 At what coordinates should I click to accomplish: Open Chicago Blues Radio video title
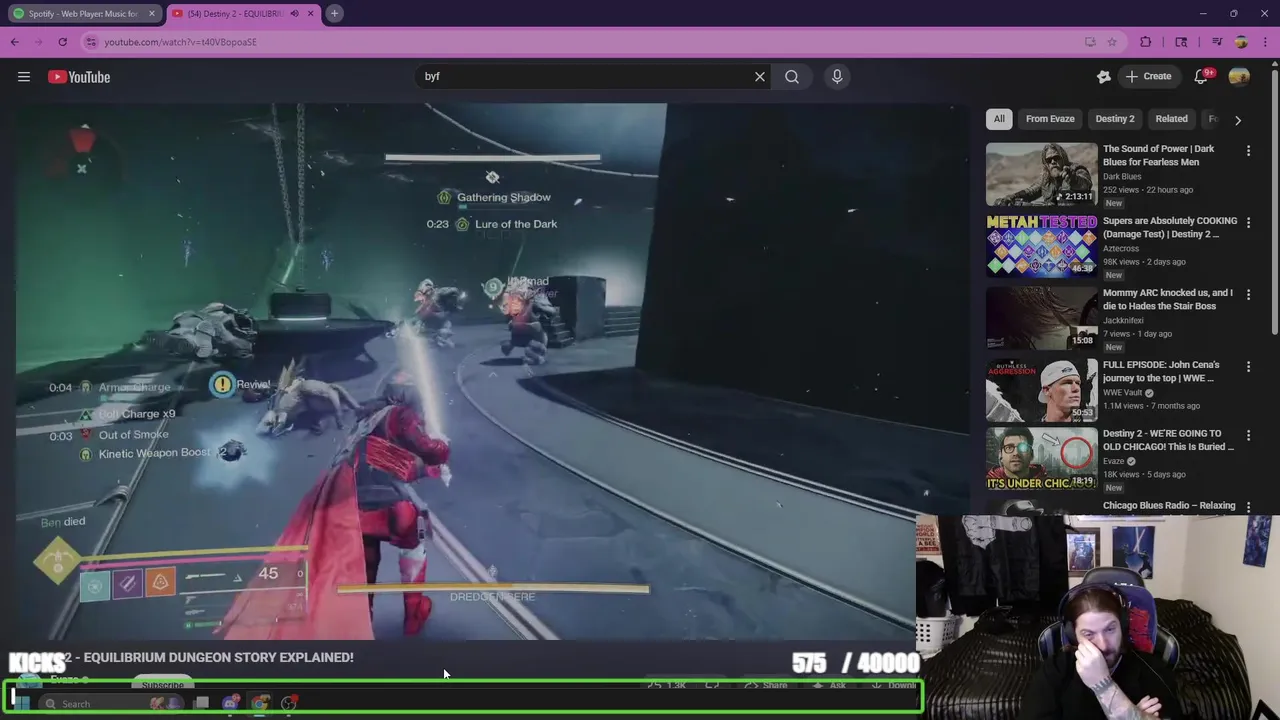1169,506
